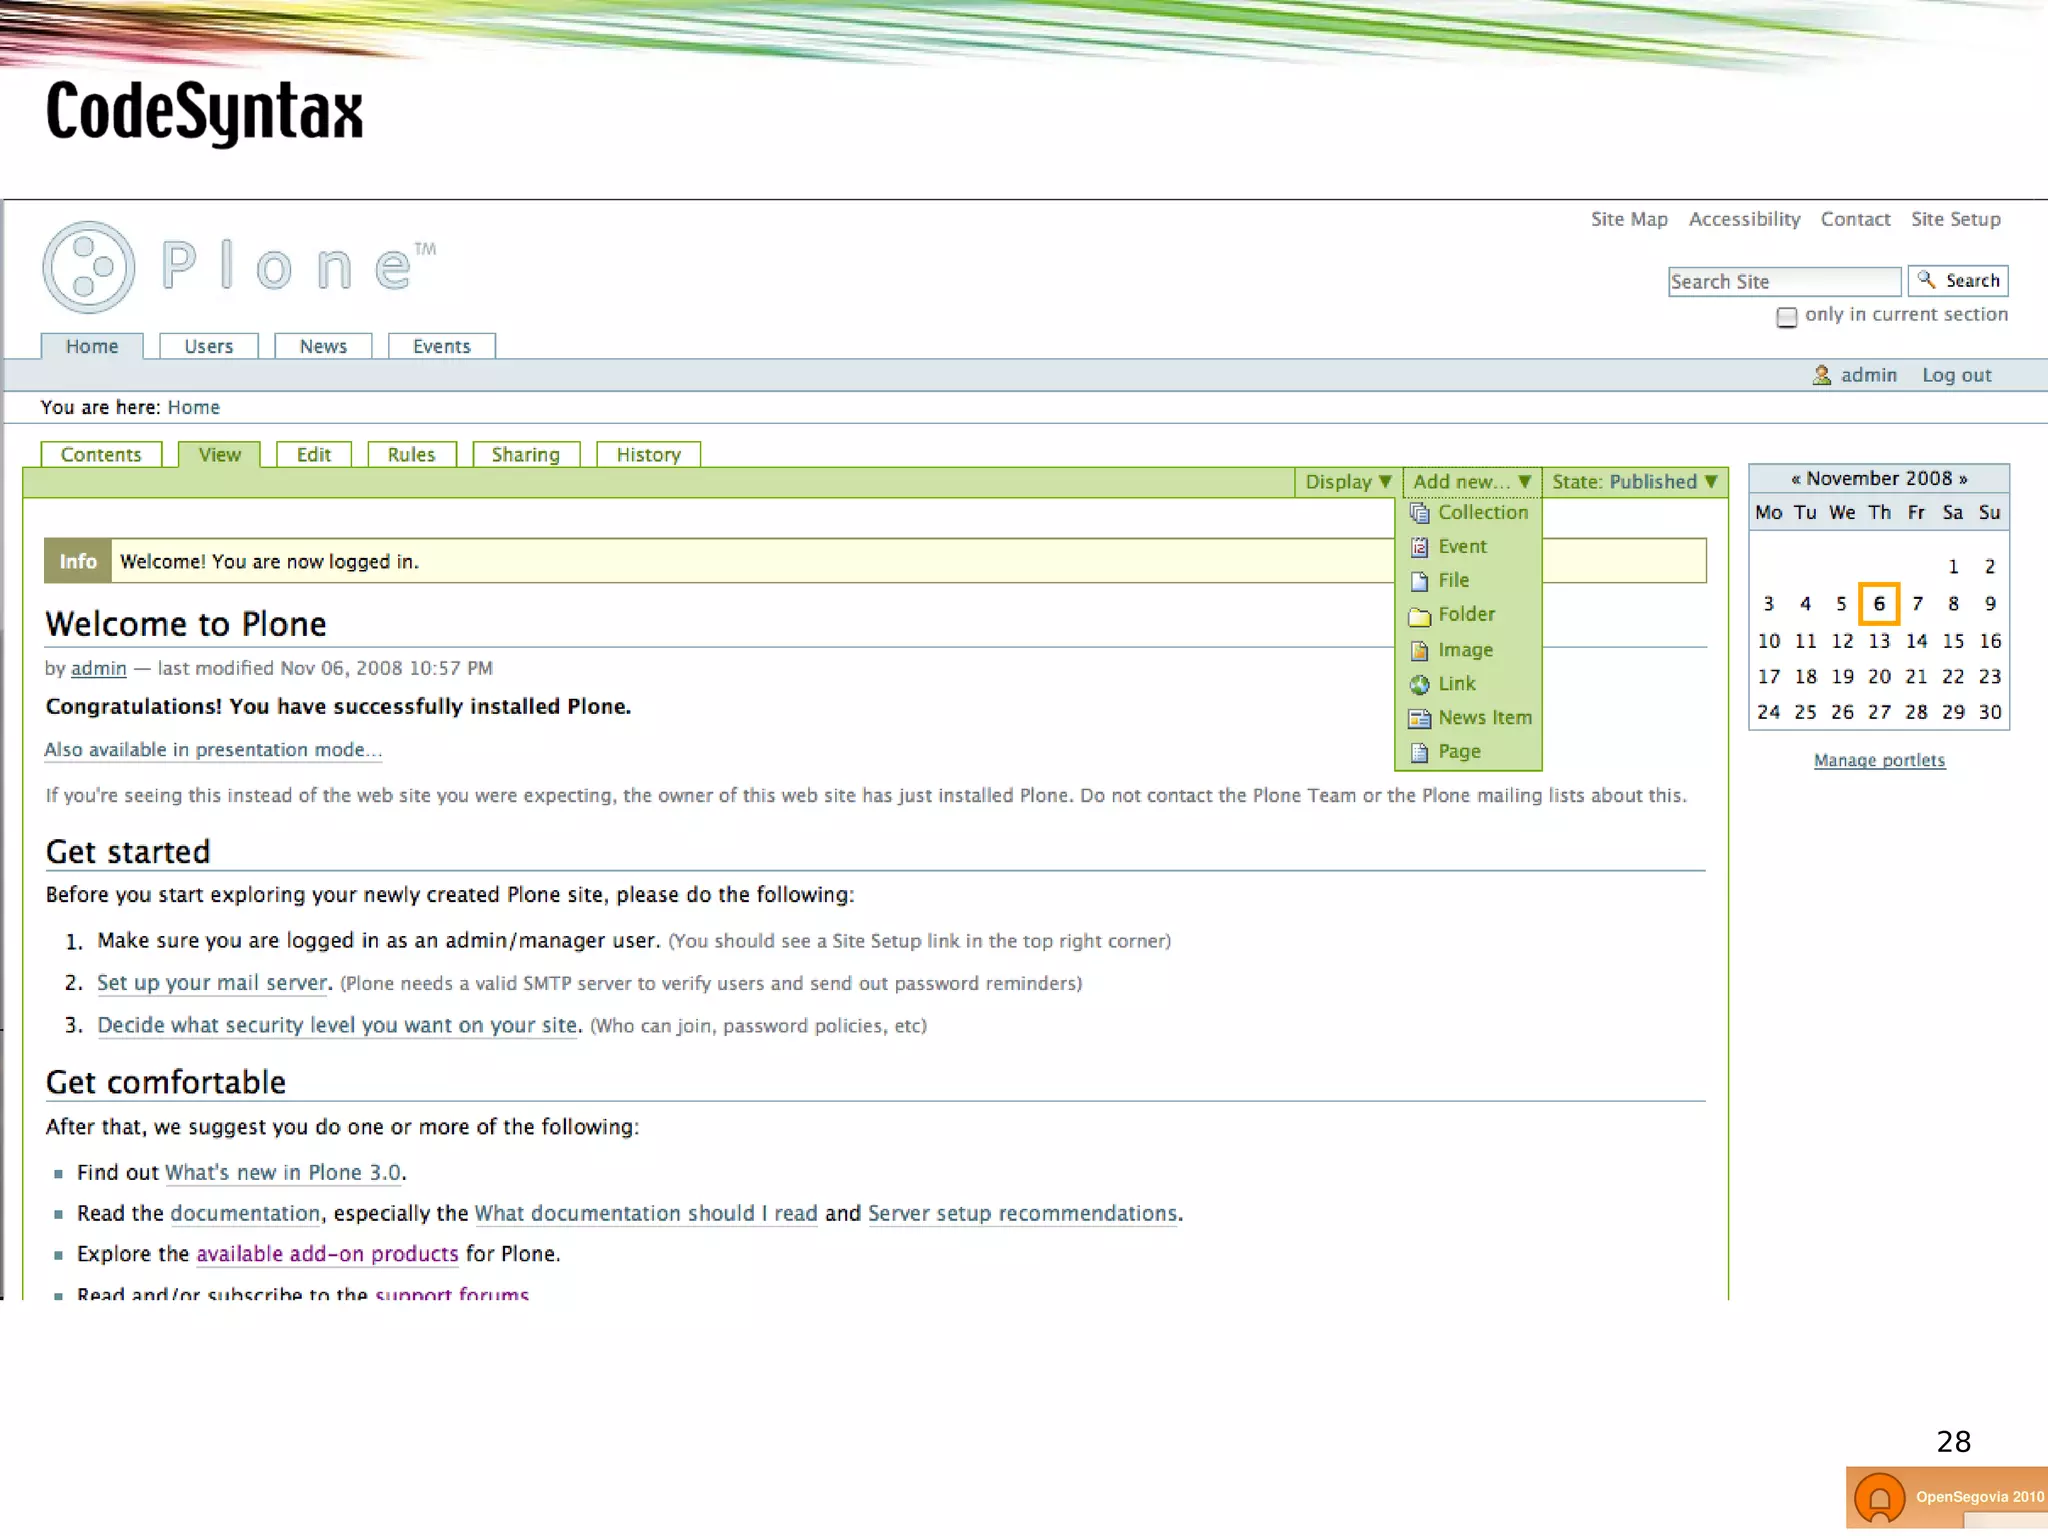
Task: Open the Sharing tab
Action: [x=525, y=455]
